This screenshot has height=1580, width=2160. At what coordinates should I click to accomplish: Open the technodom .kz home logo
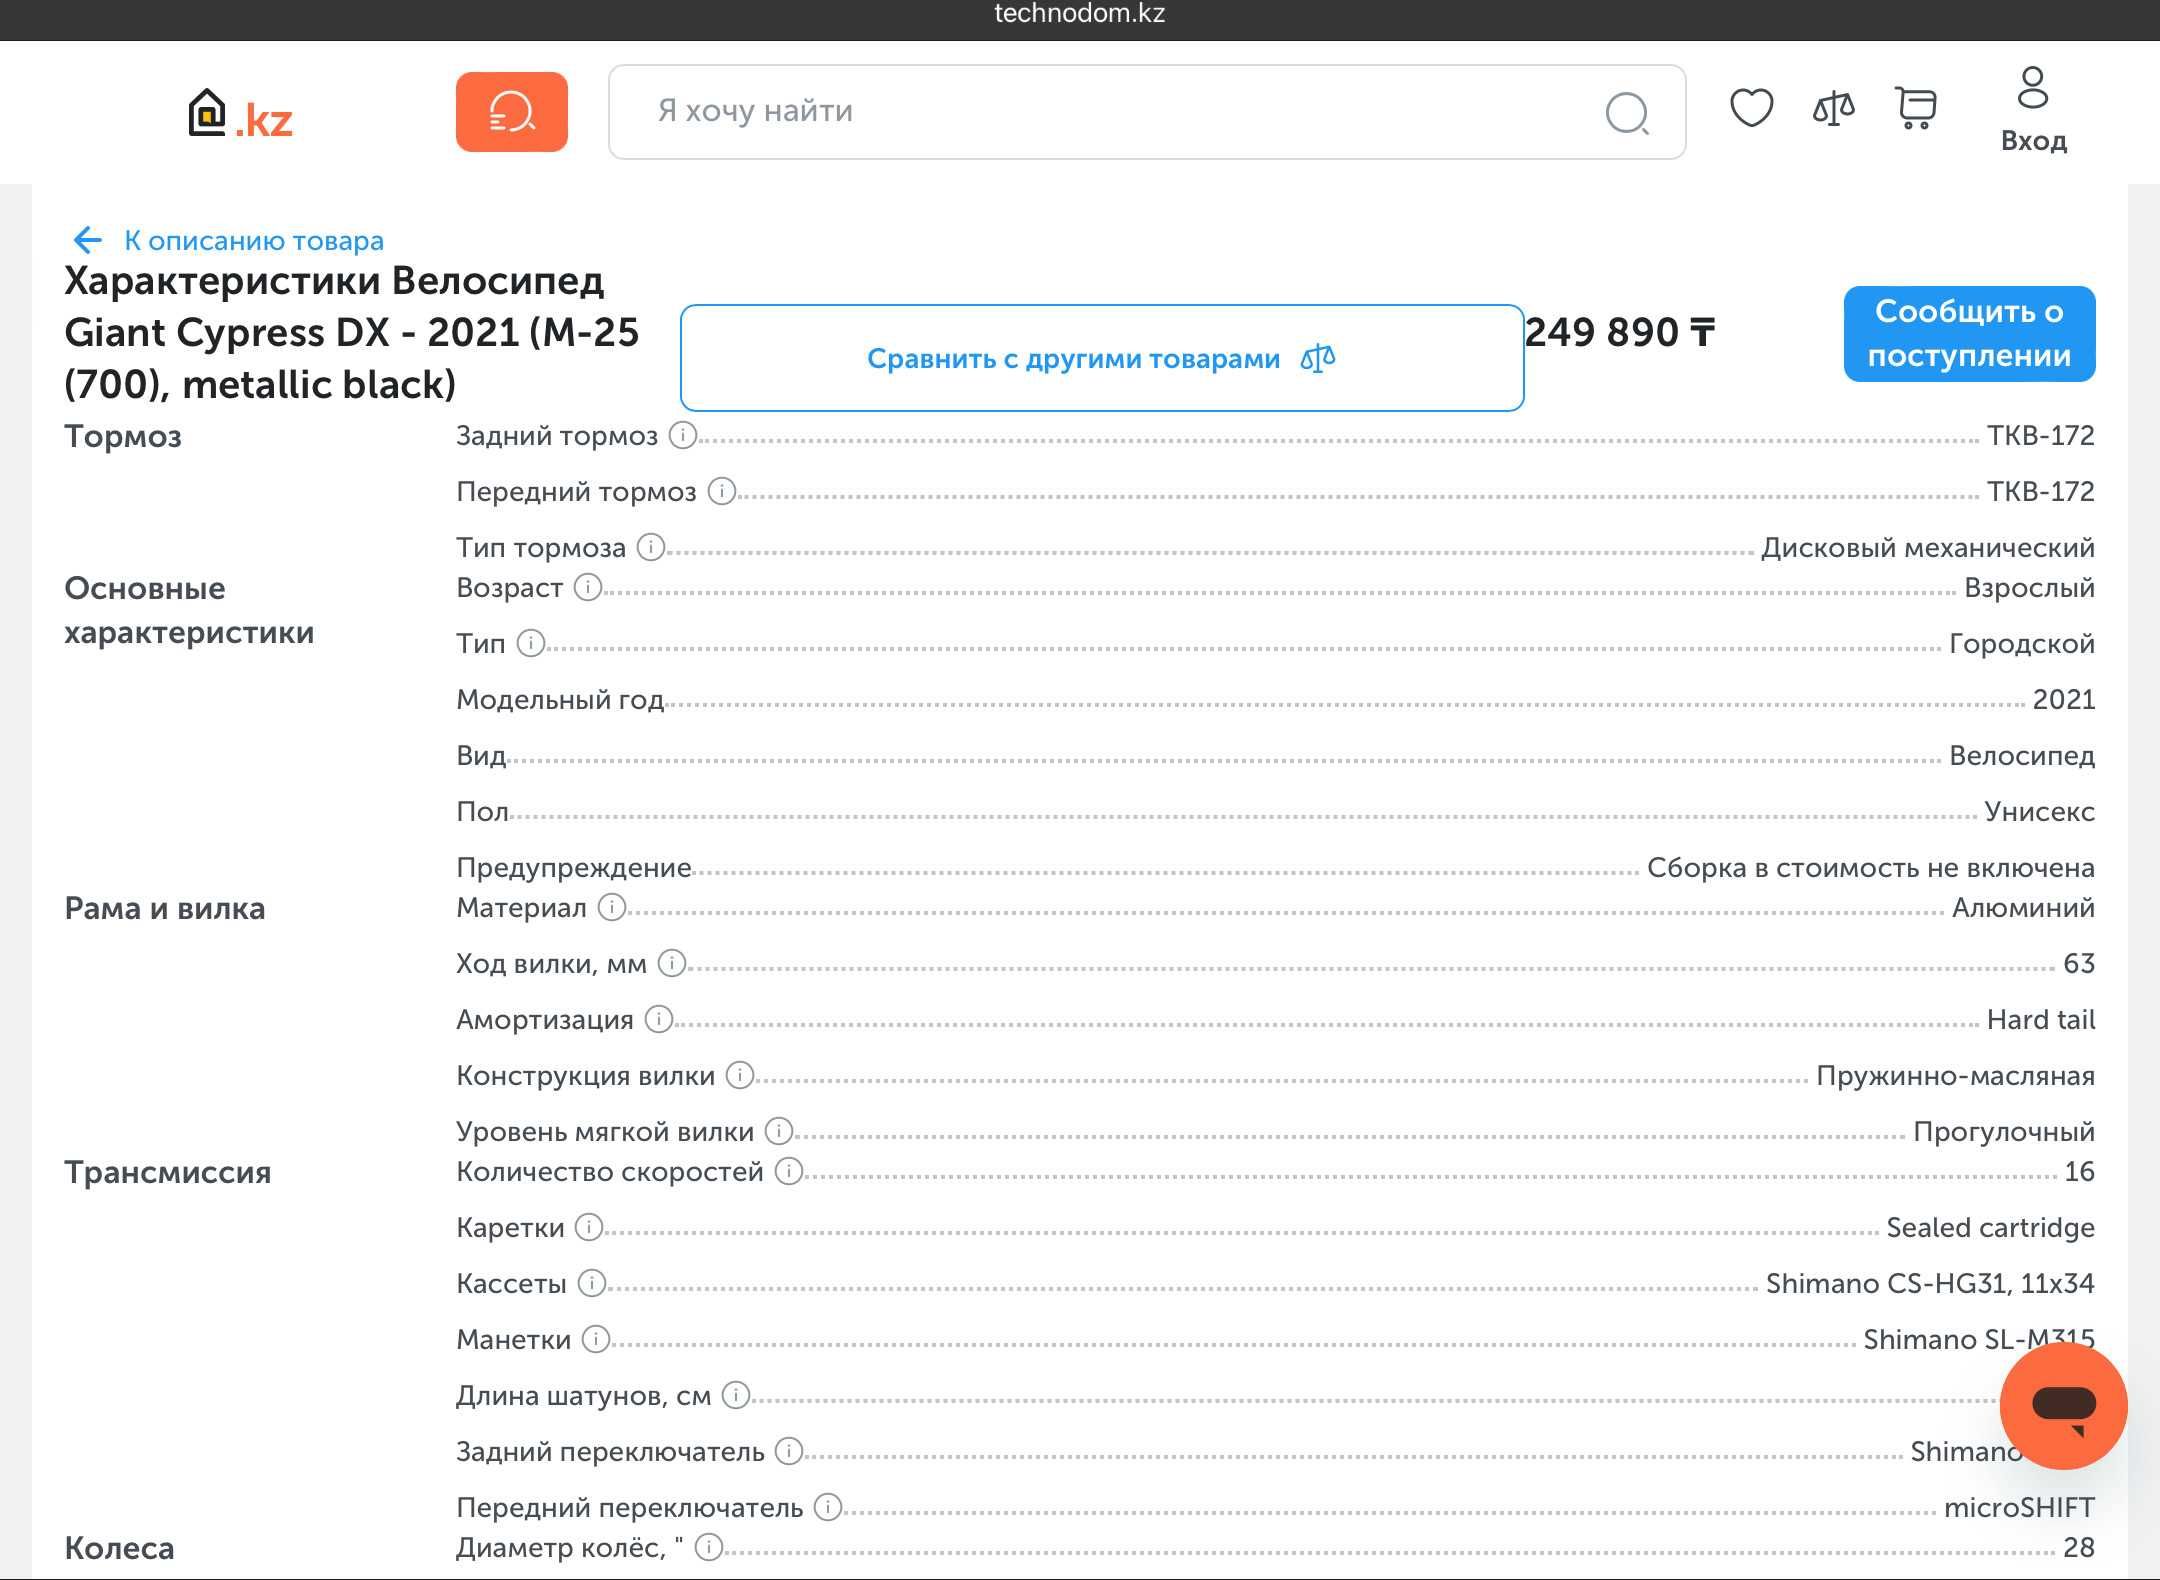(x=240, y=113)
